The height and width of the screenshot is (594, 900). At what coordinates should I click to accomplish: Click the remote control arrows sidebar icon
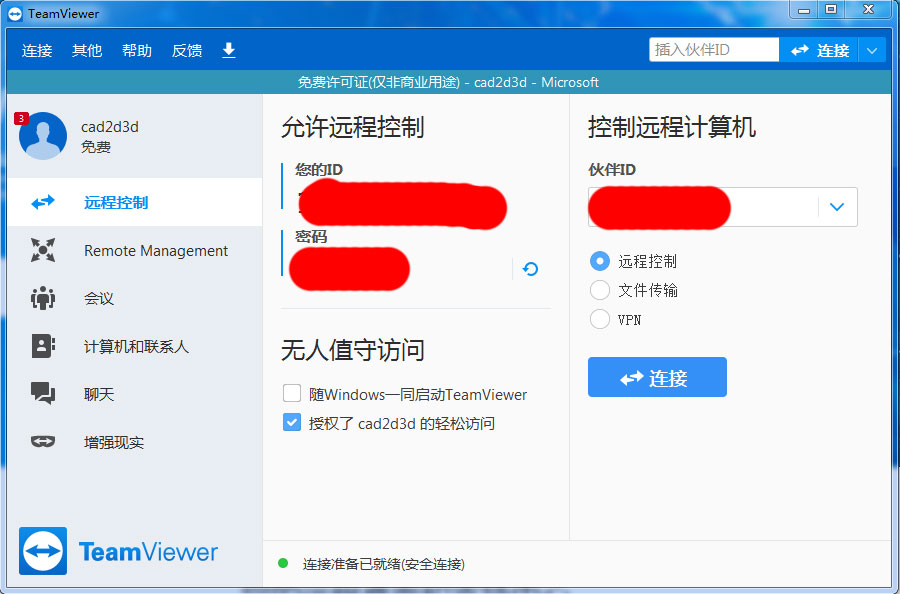click(43, 202)
